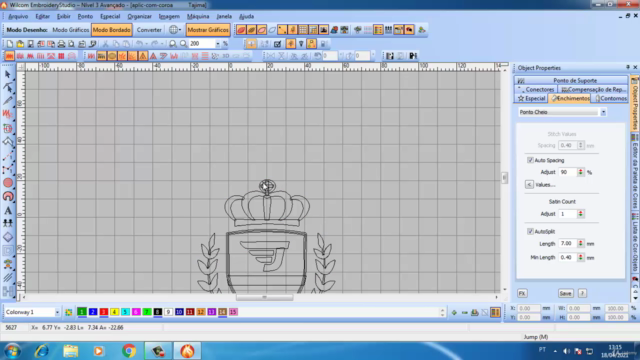This screenshot has width=640, height=360.
Task: Click the FX button
Action: pos(522,293)
